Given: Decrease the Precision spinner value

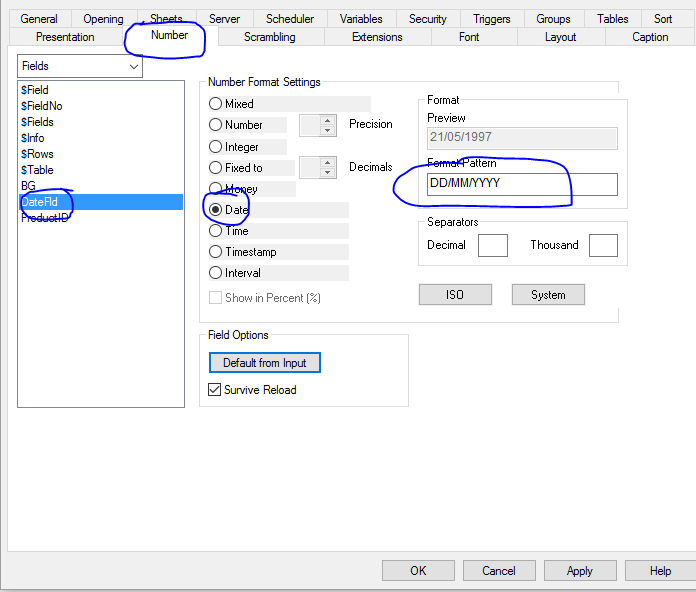Looking at the screenshot, I should (x=328, y=130).
